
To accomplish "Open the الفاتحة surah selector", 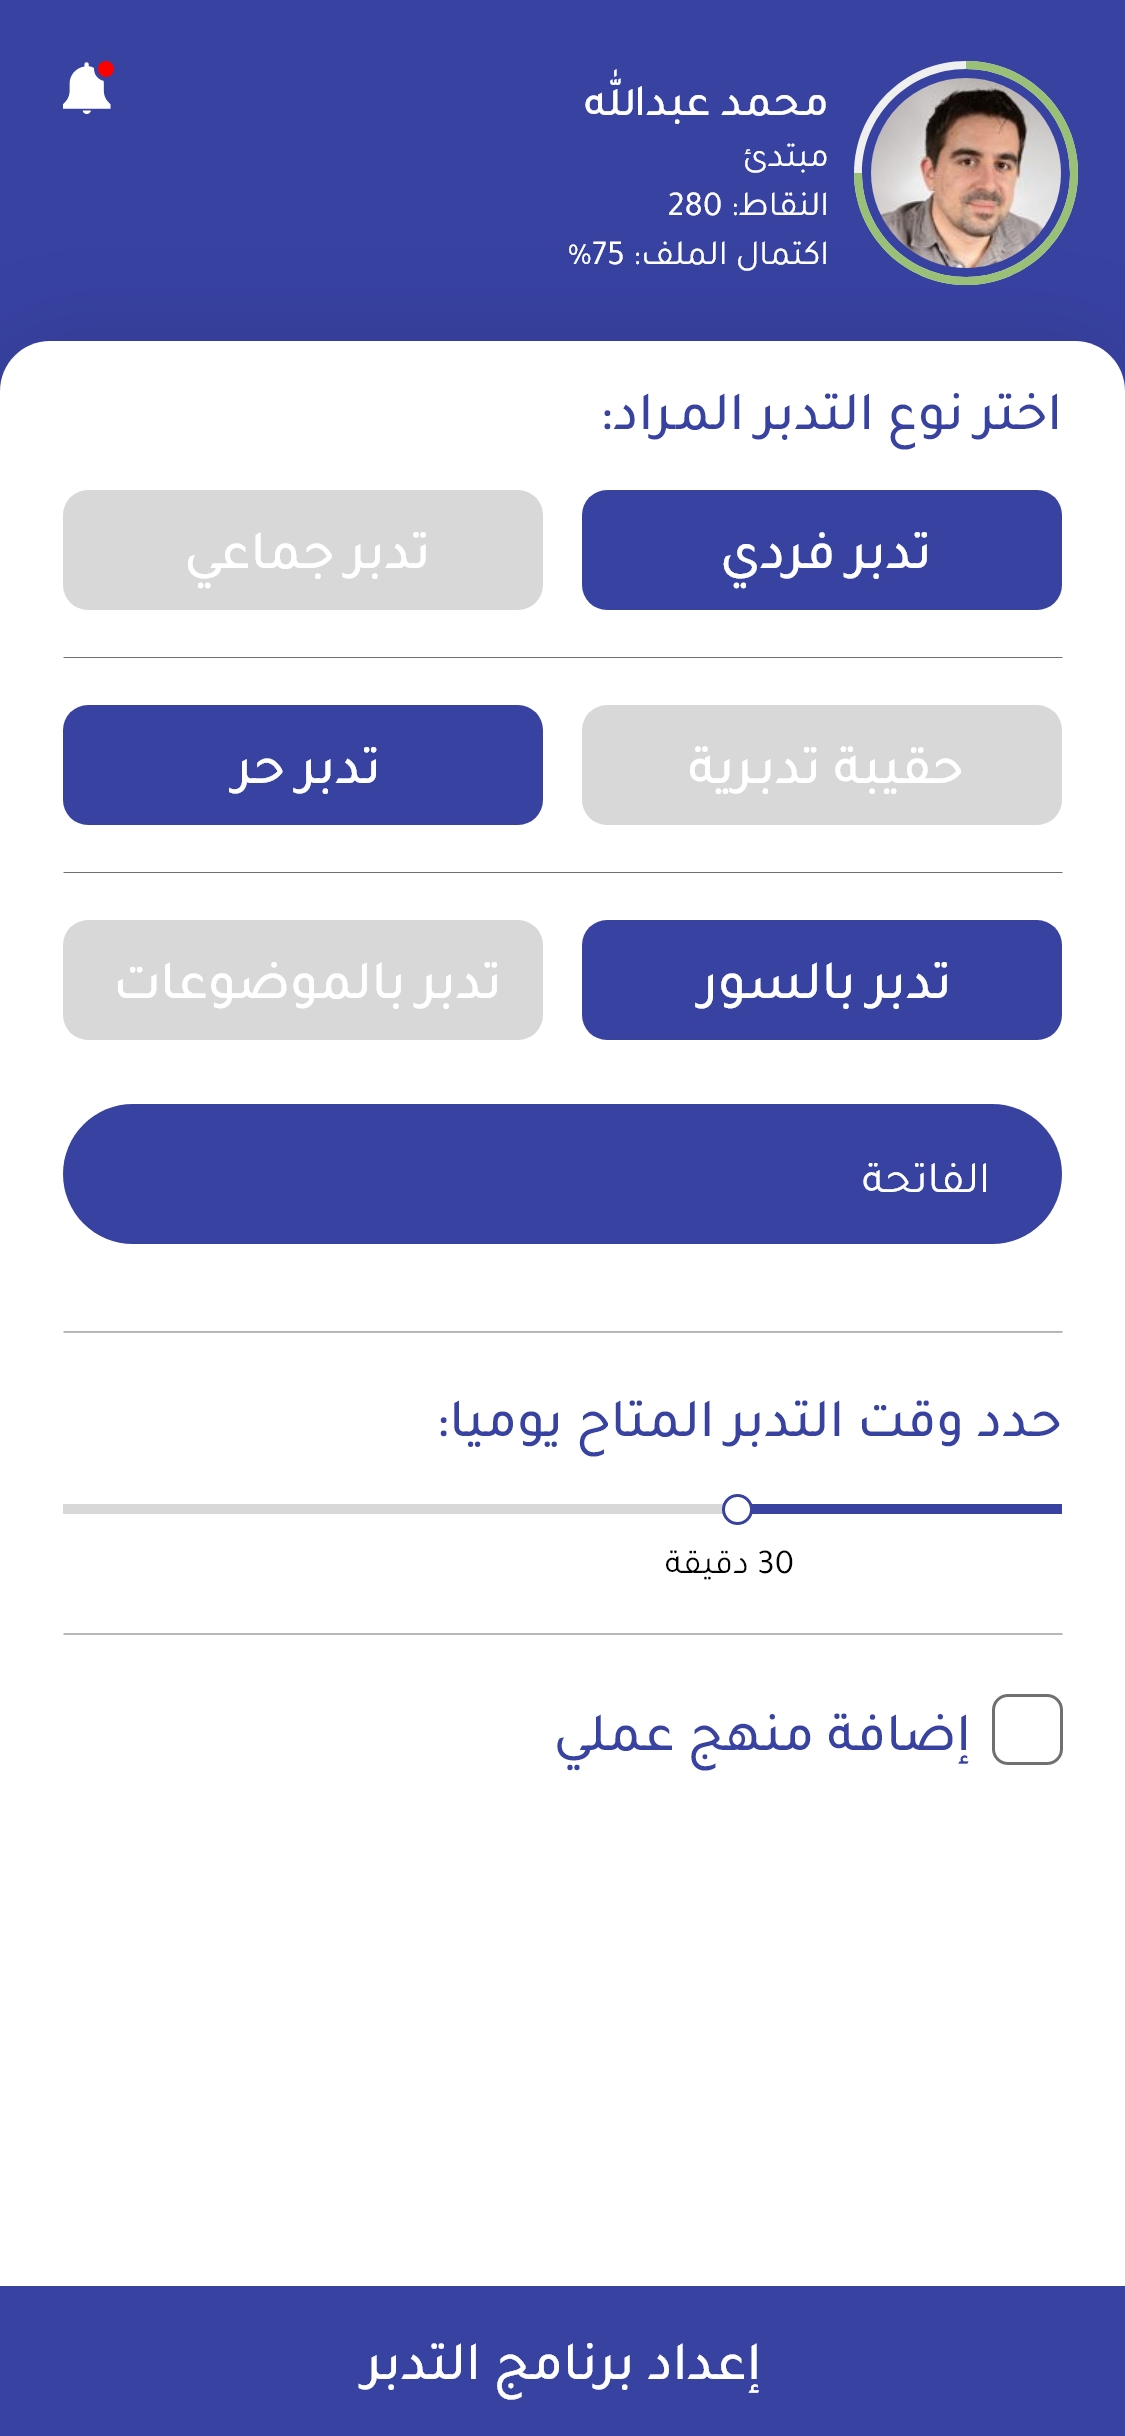I will pyautogui.click(x=562, y=1174).
